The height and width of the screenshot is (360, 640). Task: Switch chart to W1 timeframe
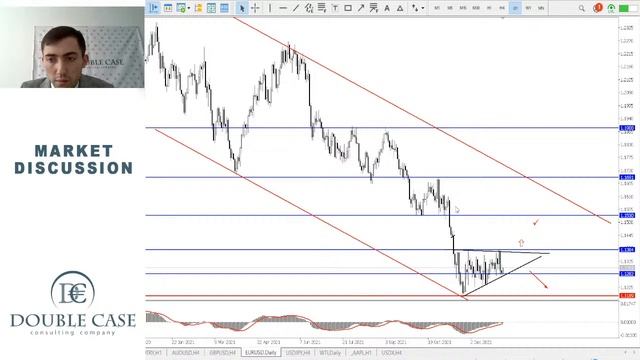[528, 8]
